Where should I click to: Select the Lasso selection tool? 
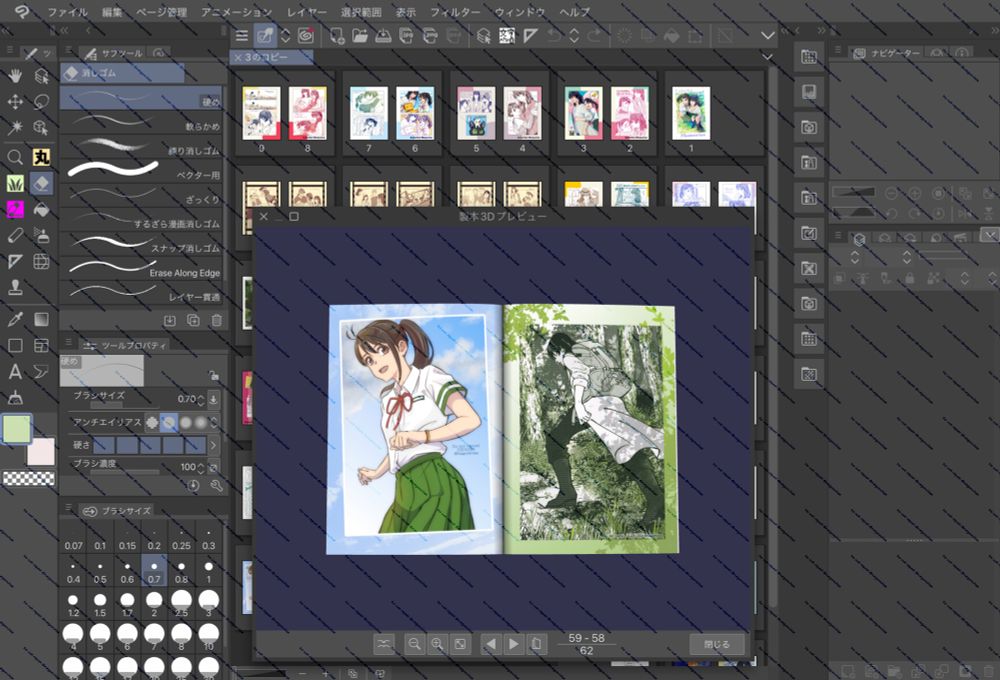(x=41, y=101)
